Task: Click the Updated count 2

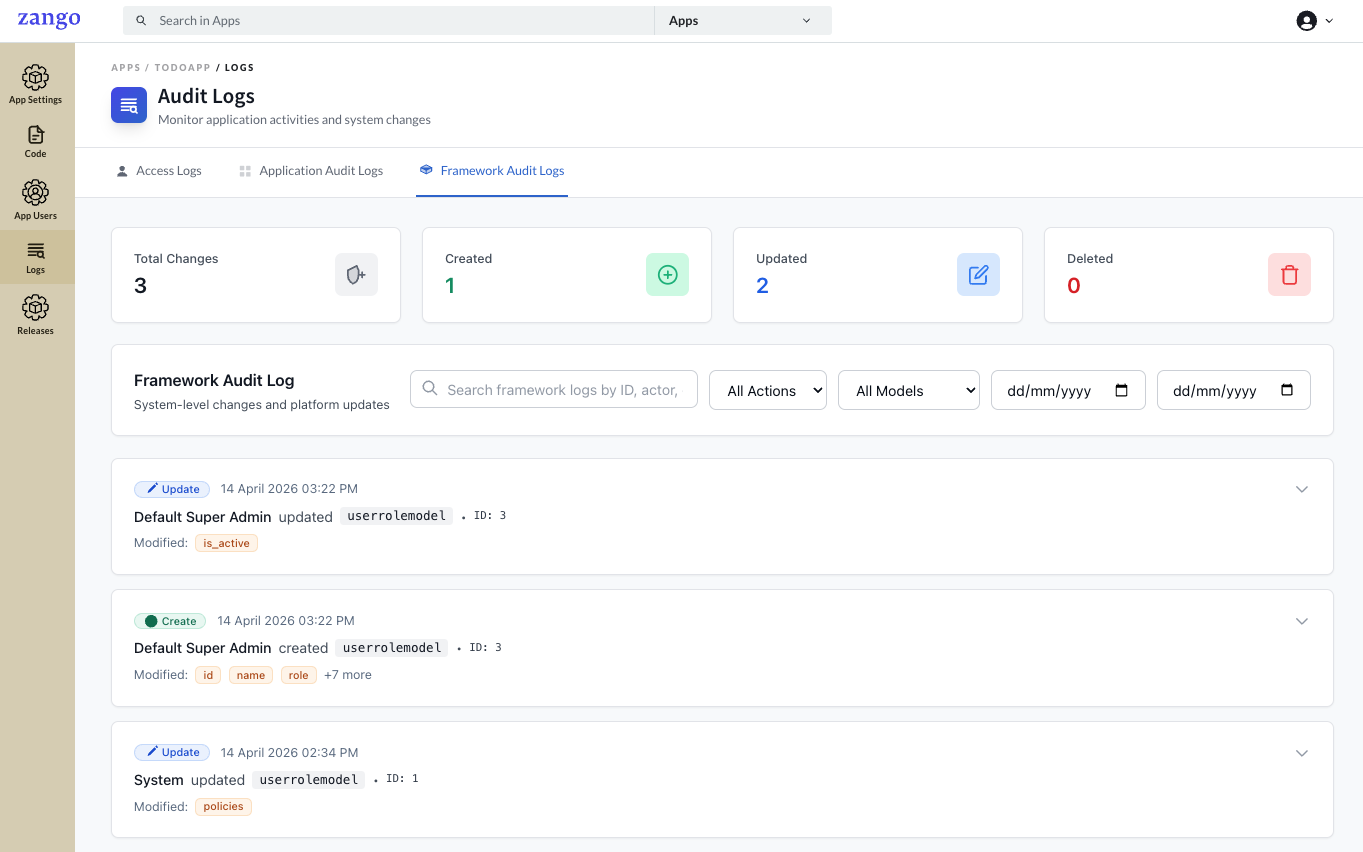Action: click(762, 286)
